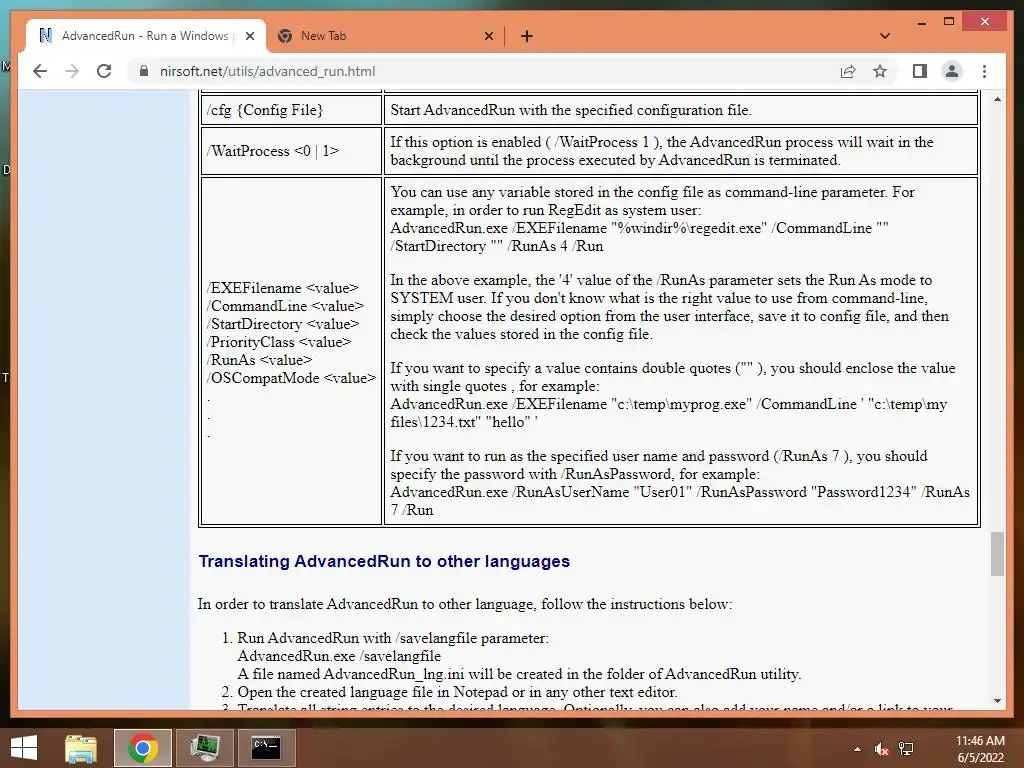The height and width of the screenshot is (768, 1024).
Task: Click the 'AdvancedRun.exe /savelangfile' line
Action: pos(339,656)
